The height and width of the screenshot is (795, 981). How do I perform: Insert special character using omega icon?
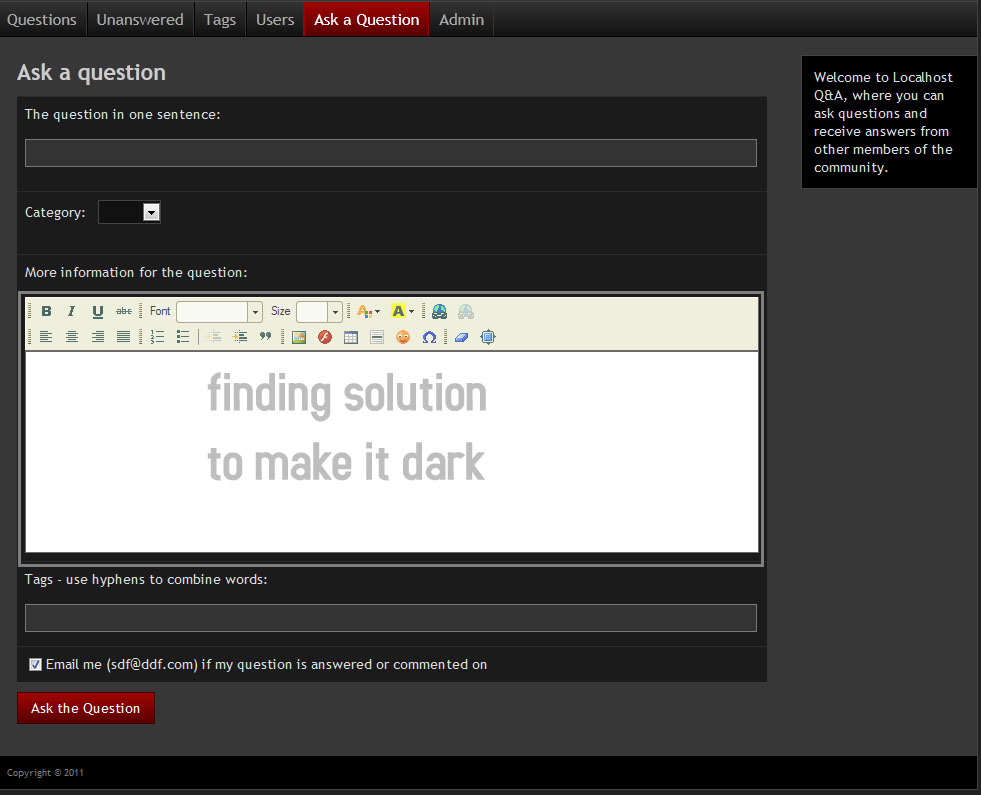pos(429,337)
